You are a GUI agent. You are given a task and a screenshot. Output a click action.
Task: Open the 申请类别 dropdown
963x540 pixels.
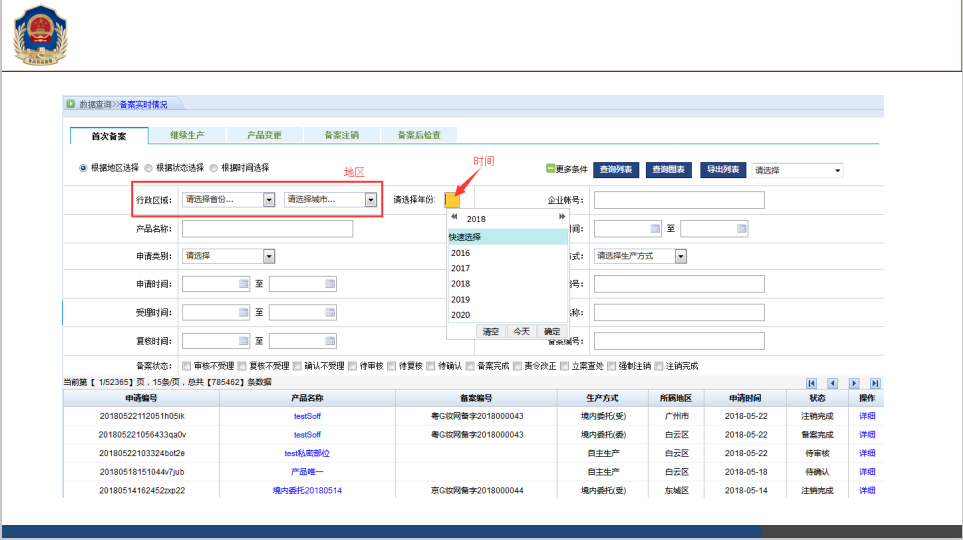coord(228,256)
